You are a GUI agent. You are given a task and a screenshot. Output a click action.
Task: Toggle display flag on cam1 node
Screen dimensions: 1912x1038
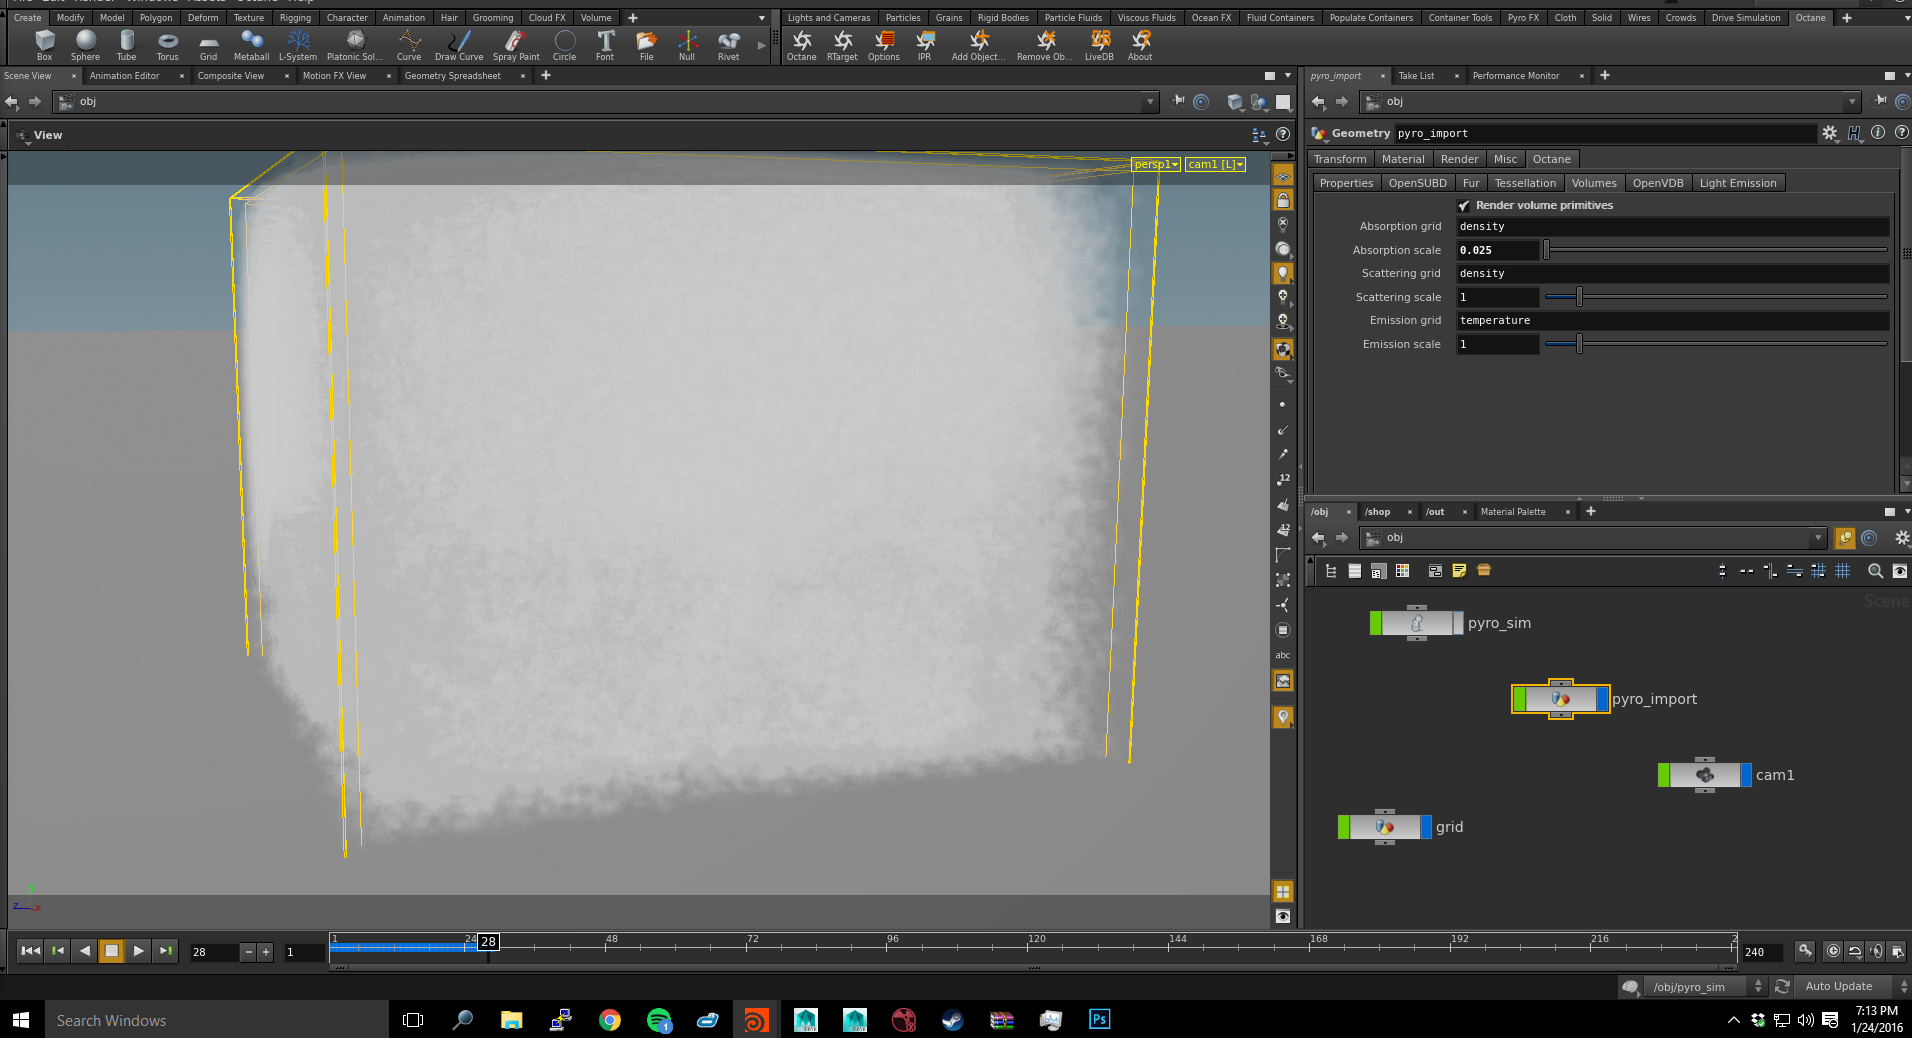[1746, 775]
